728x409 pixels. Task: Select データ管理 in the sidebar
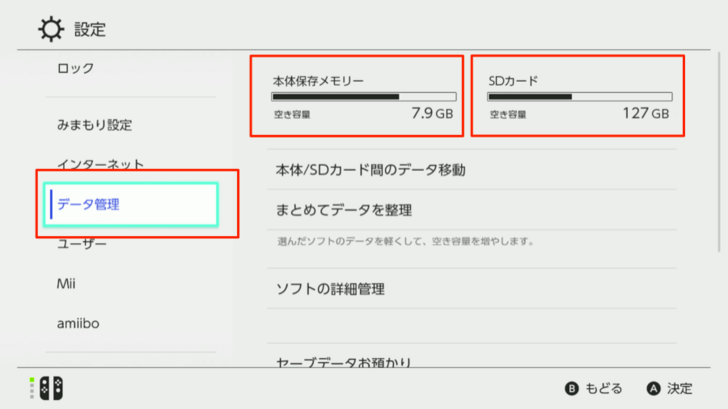click(x=88, y=204)
